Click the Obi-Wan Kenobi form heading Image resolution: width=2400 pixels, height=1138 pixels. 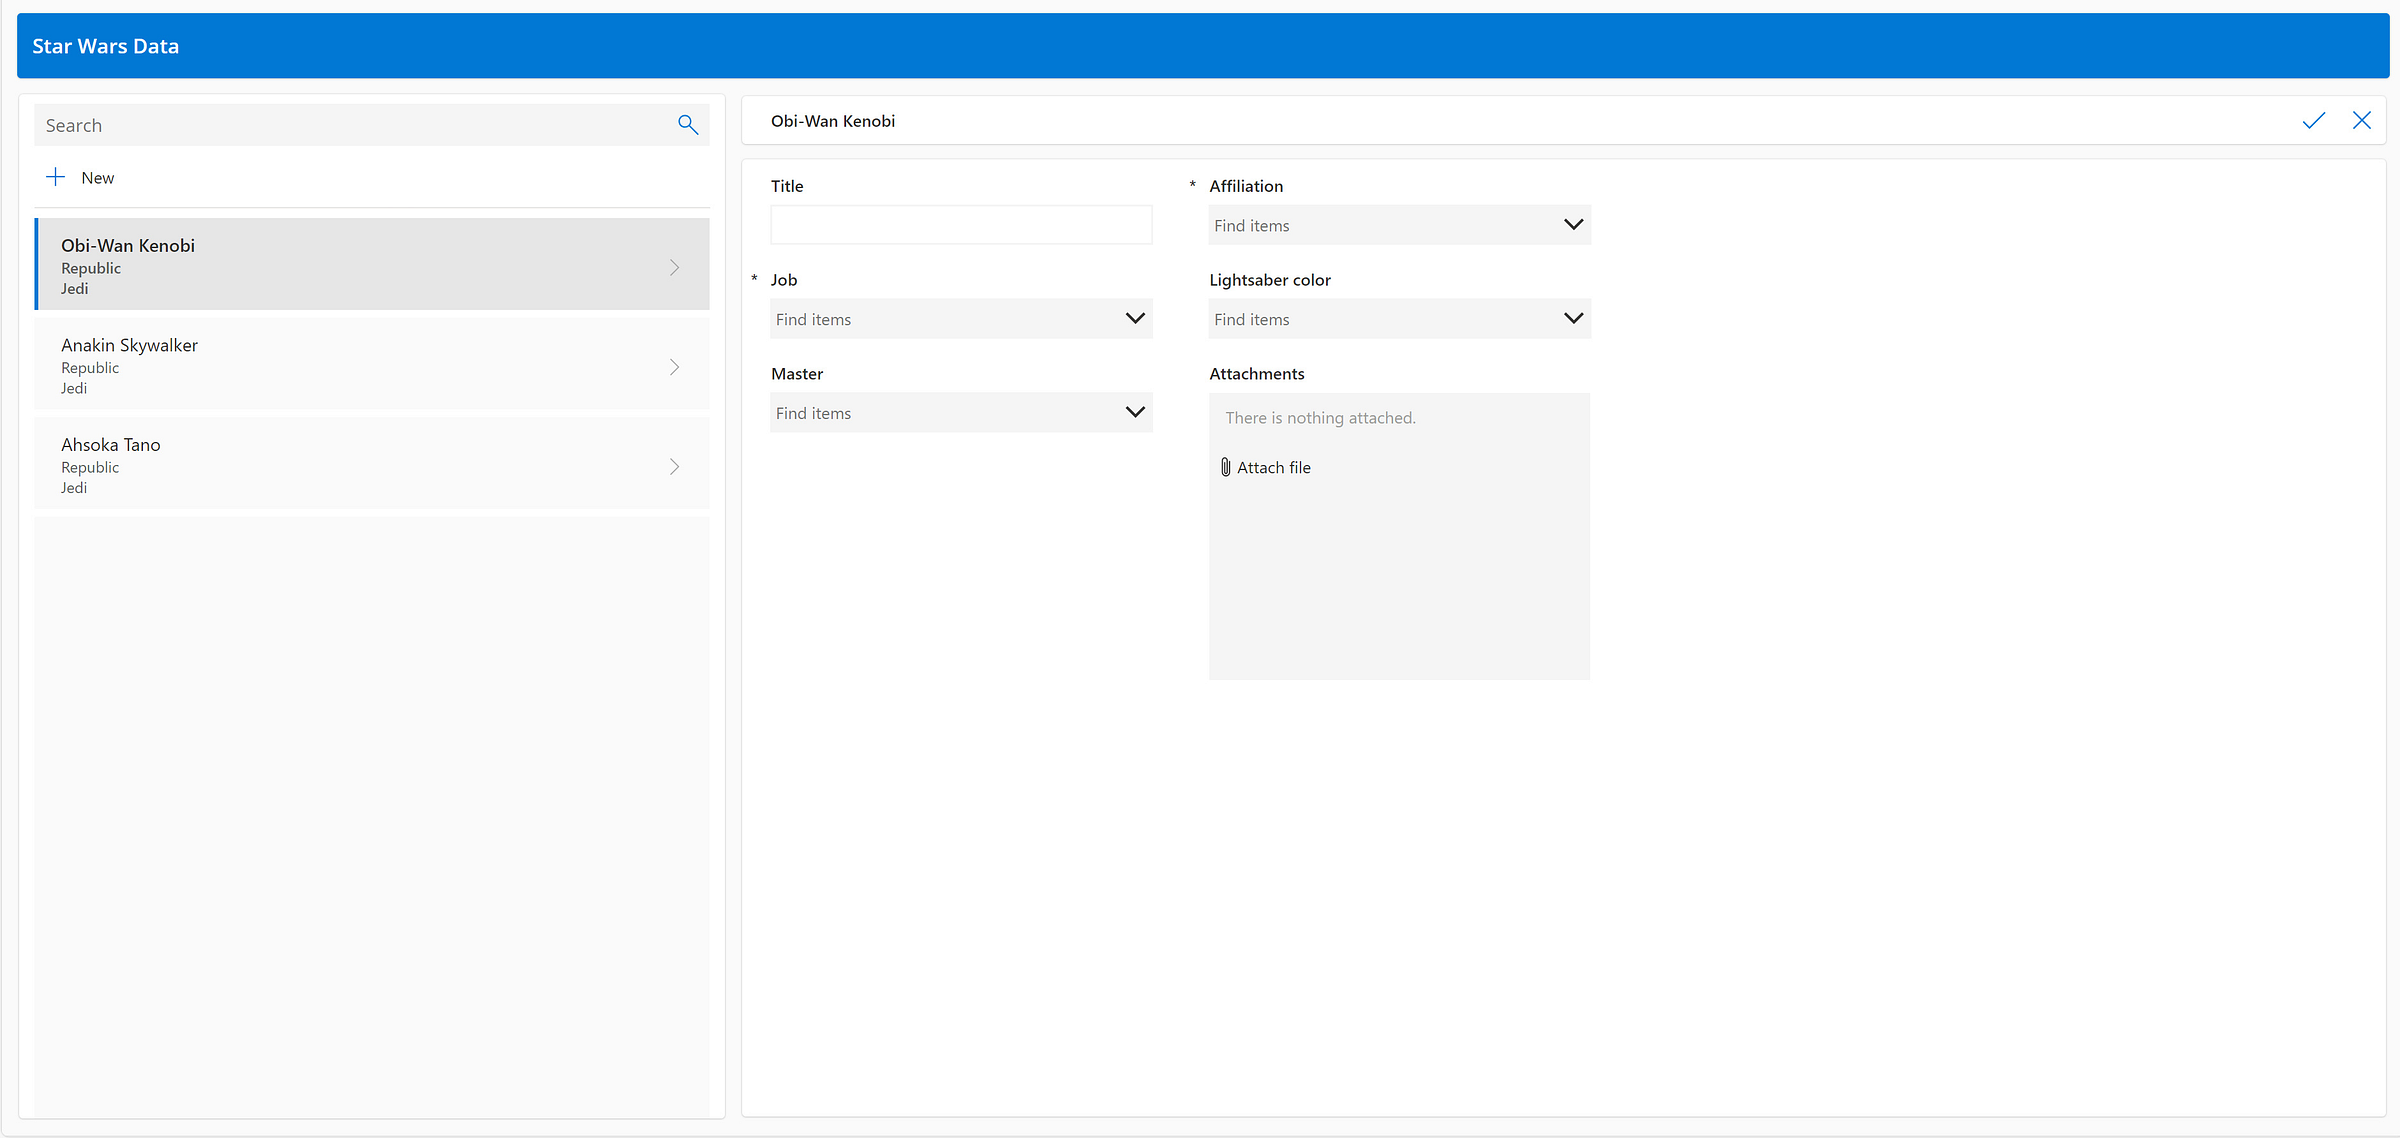833,121
